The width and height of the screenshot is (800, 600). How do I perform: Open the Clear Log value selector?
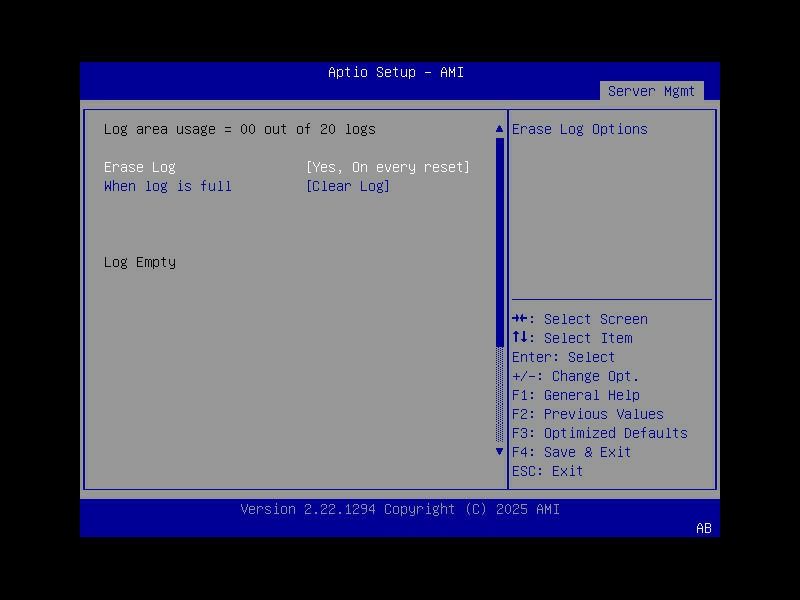(348, 185)
